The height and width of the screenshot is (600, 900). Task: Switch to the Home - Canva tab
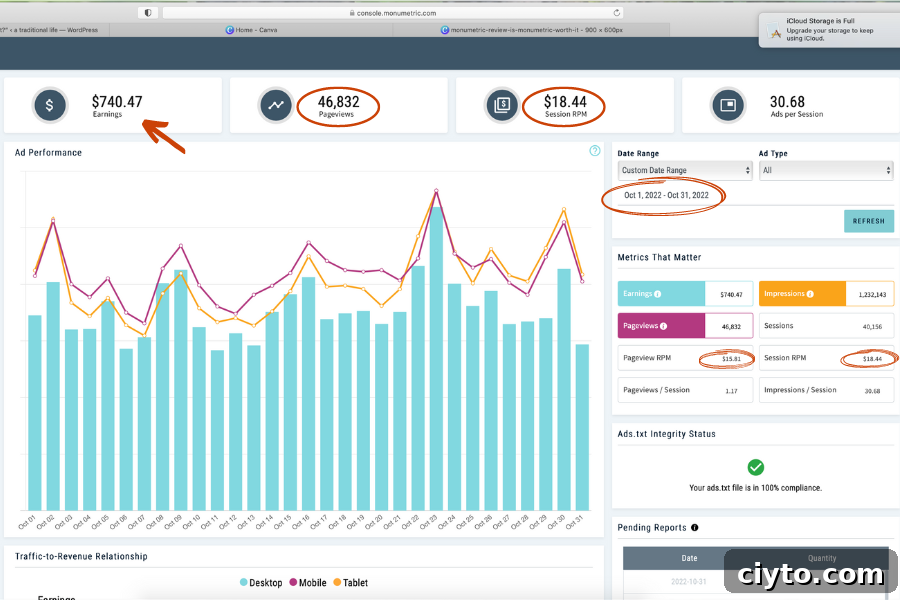(x=251, y=30)
